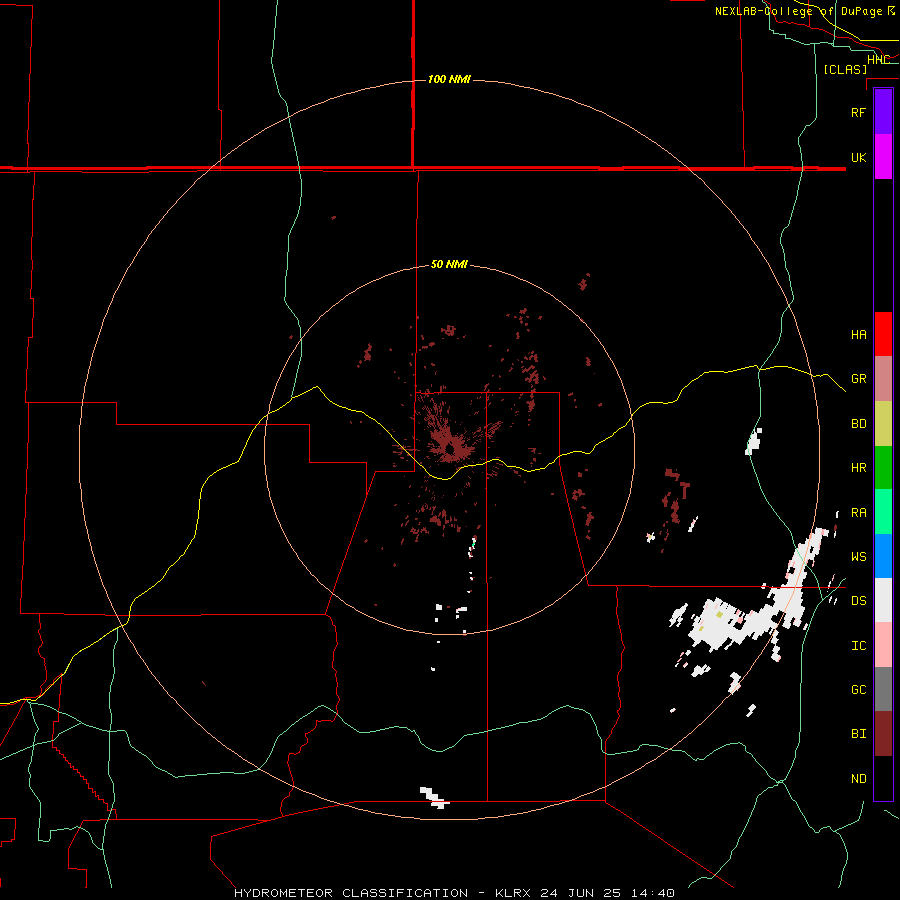Click the DS dry snow white swatch
Screen dimensions: 900x900
click(883, 600)
